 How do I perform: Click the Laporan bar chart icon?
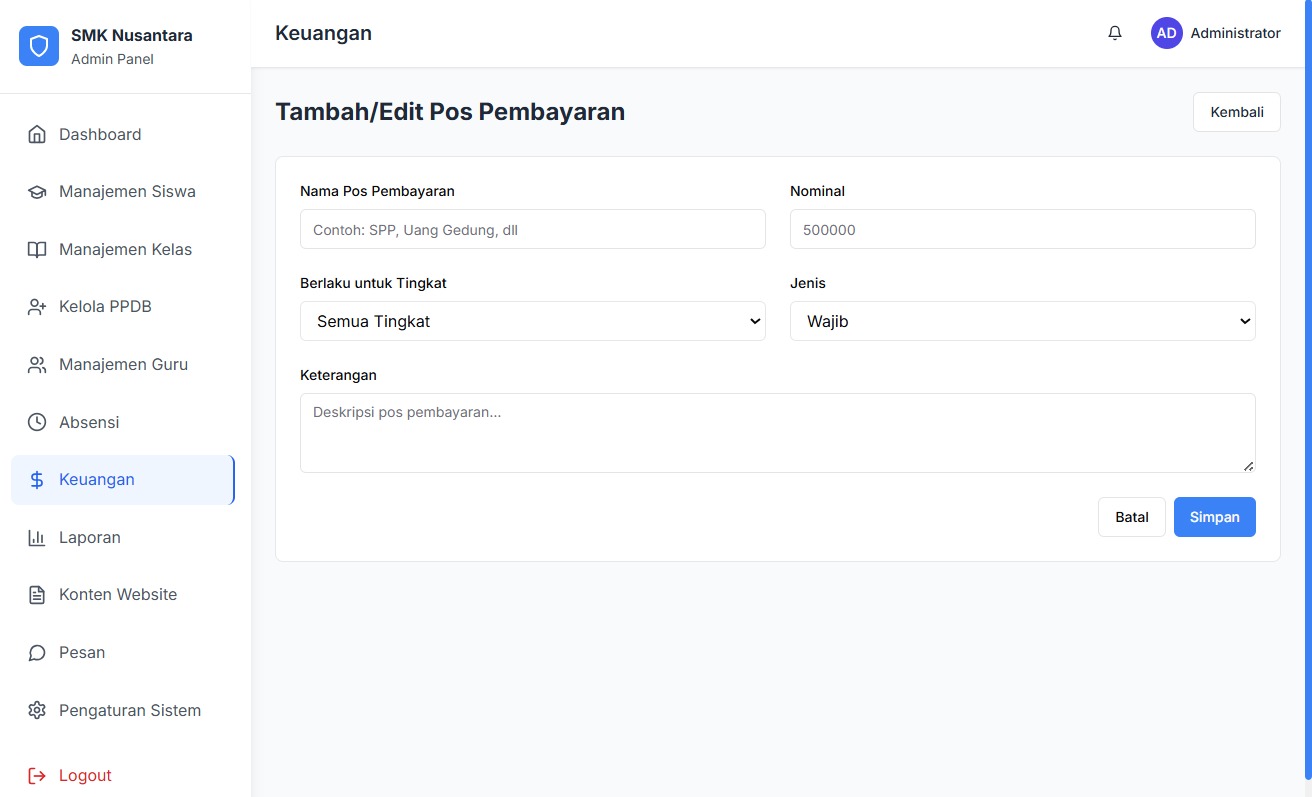[37, 538]
